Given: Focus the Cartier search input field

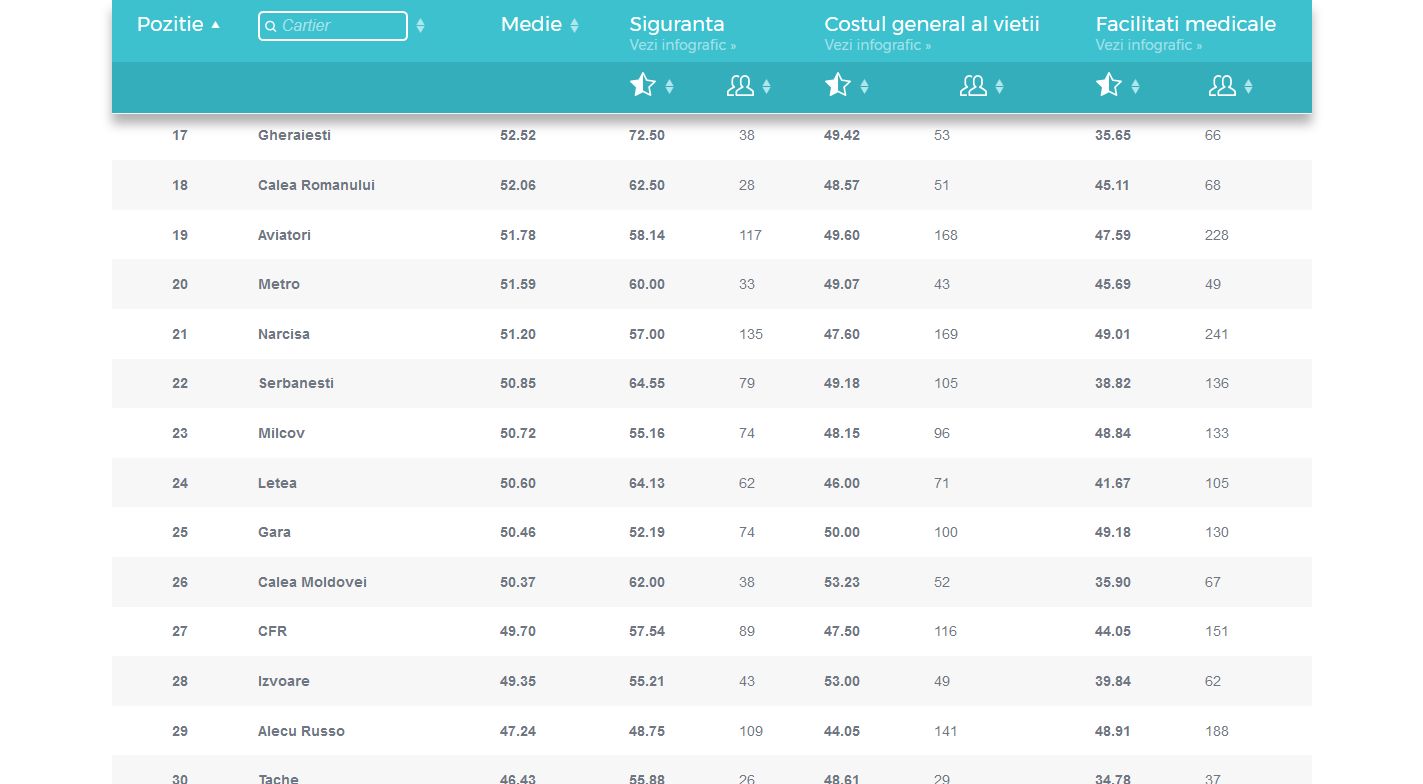Looking at the screenshot, I should click(x=340, y=26).
